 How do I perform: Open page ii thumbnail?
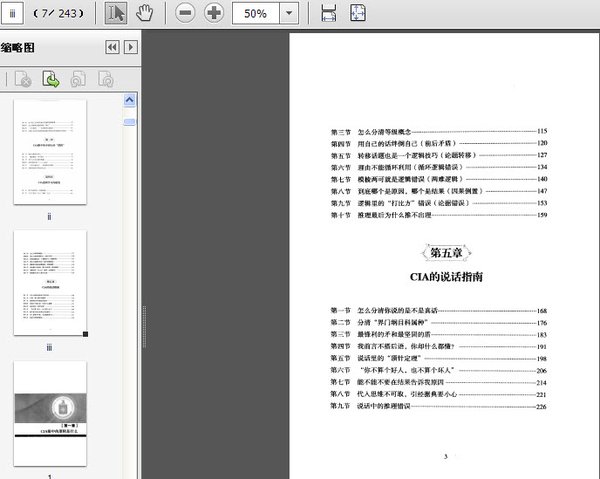50,152
